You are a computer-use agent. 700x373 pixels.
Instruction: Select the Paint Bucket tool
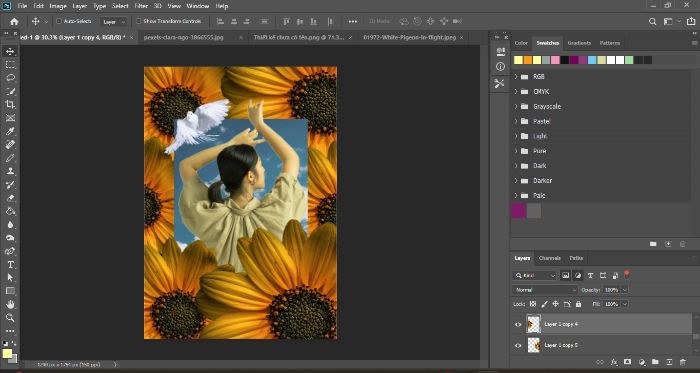(10, 211)
